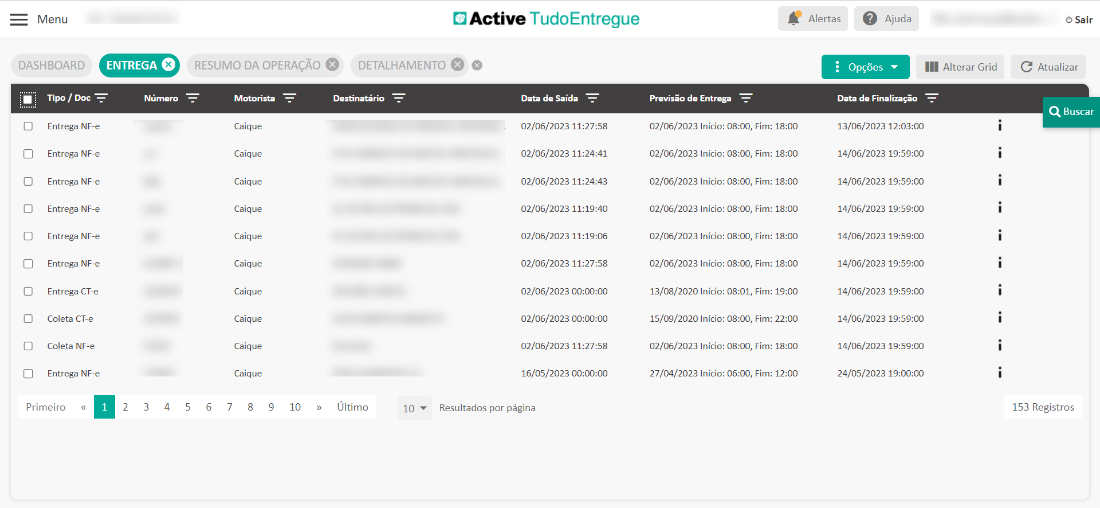Sort by Tipo / Doc header

pos(69,98)
